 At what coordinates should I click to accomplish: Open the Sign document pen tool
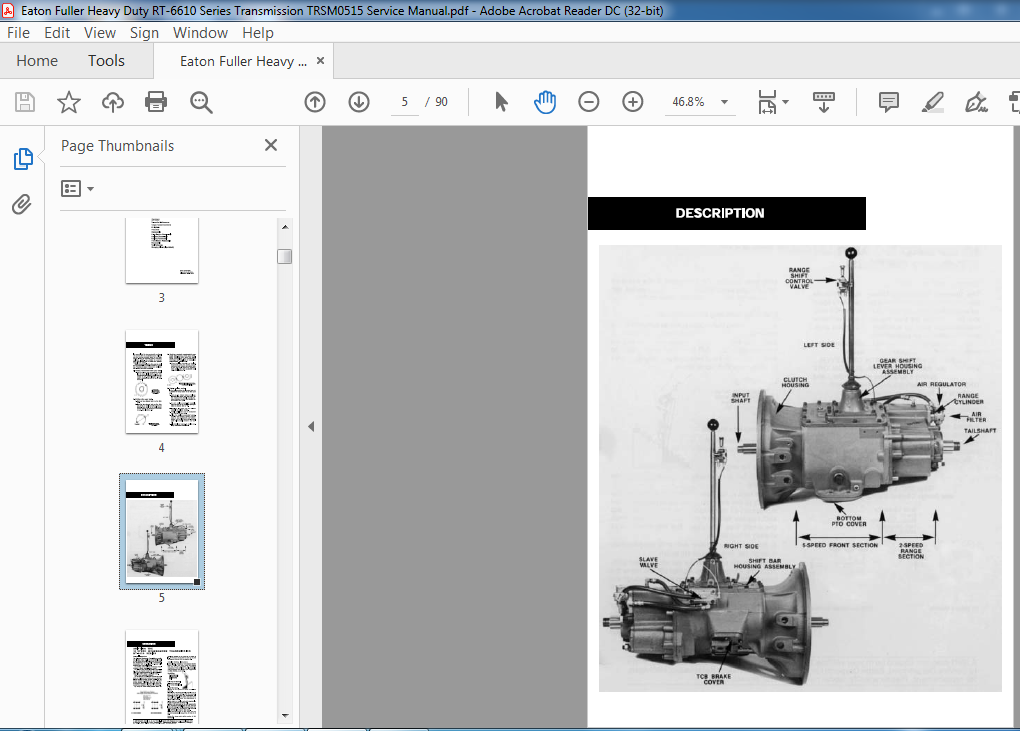976,102
